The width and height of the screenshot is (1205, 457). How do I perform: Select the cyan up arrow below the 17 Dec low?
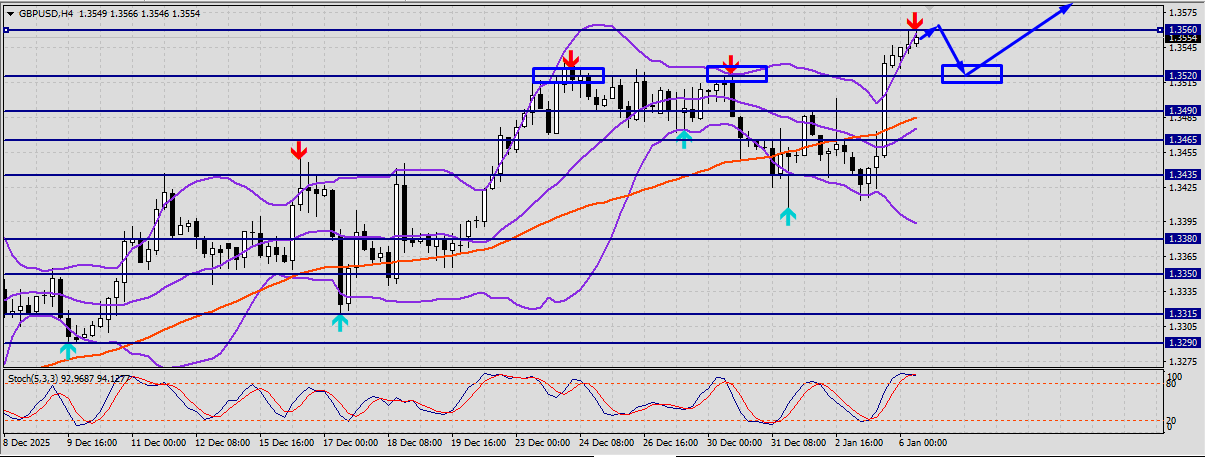340,322
